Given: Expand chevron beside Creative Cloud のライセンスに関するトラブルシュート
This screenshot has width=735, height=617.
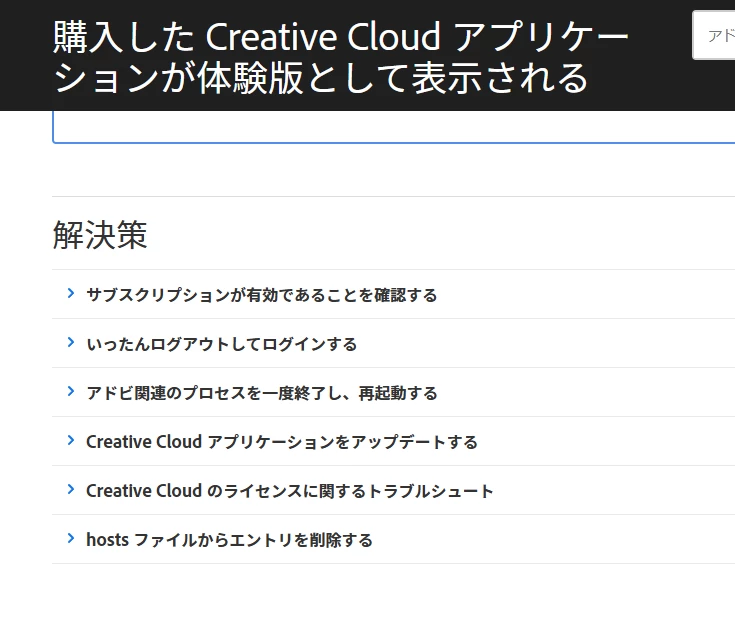Looking at the screenshot, I should pos(71,489).
